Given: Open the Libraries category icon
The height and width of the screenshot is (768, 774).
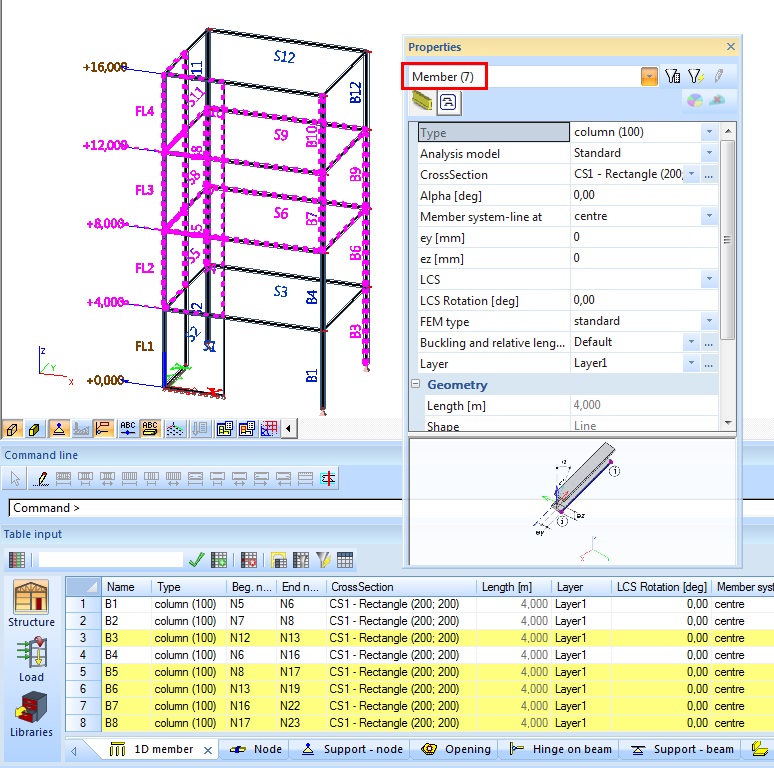Looking at the screenshot, I should coord(31,713).
